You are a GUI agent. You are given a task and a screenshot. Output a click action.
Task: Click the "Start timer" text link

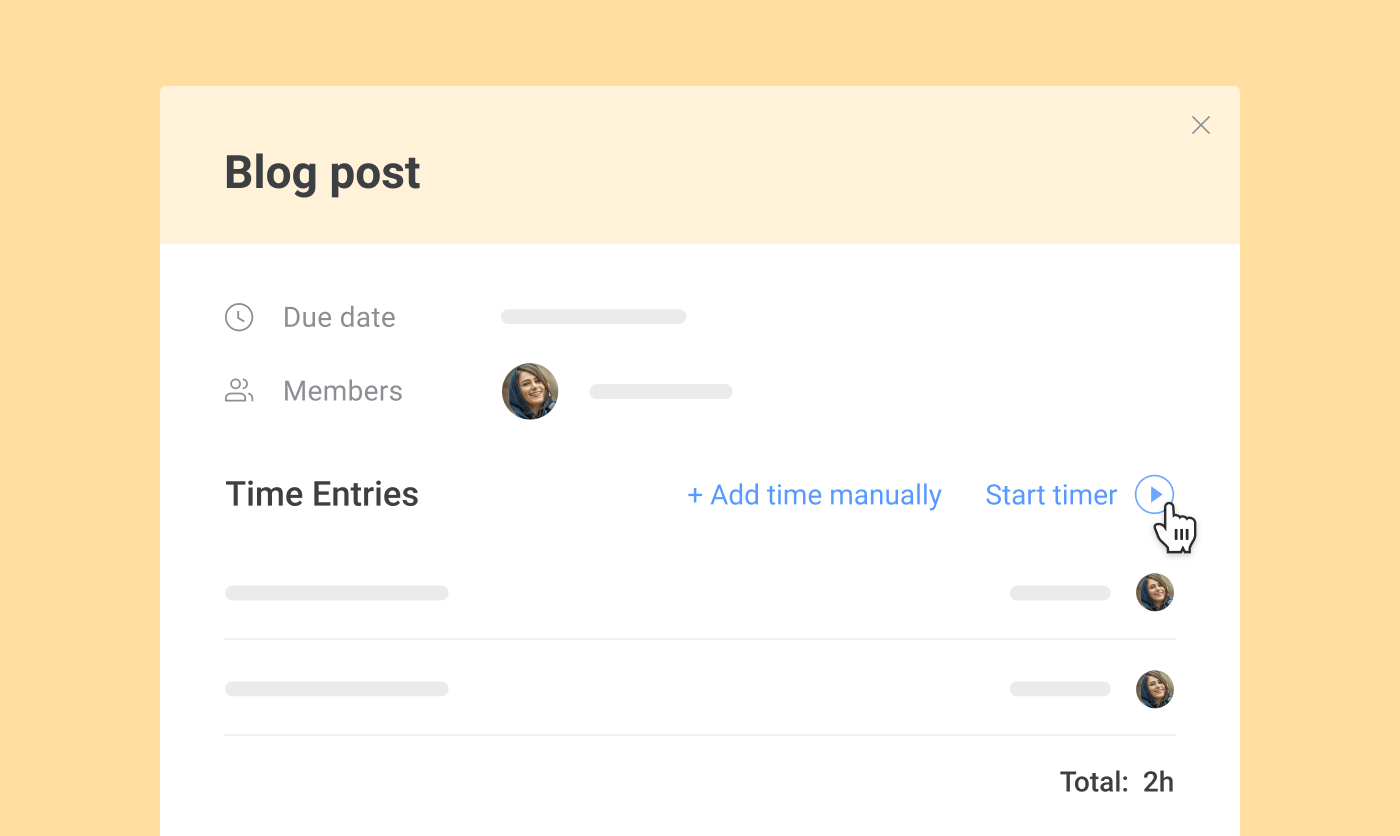[x=1051, y=495]
